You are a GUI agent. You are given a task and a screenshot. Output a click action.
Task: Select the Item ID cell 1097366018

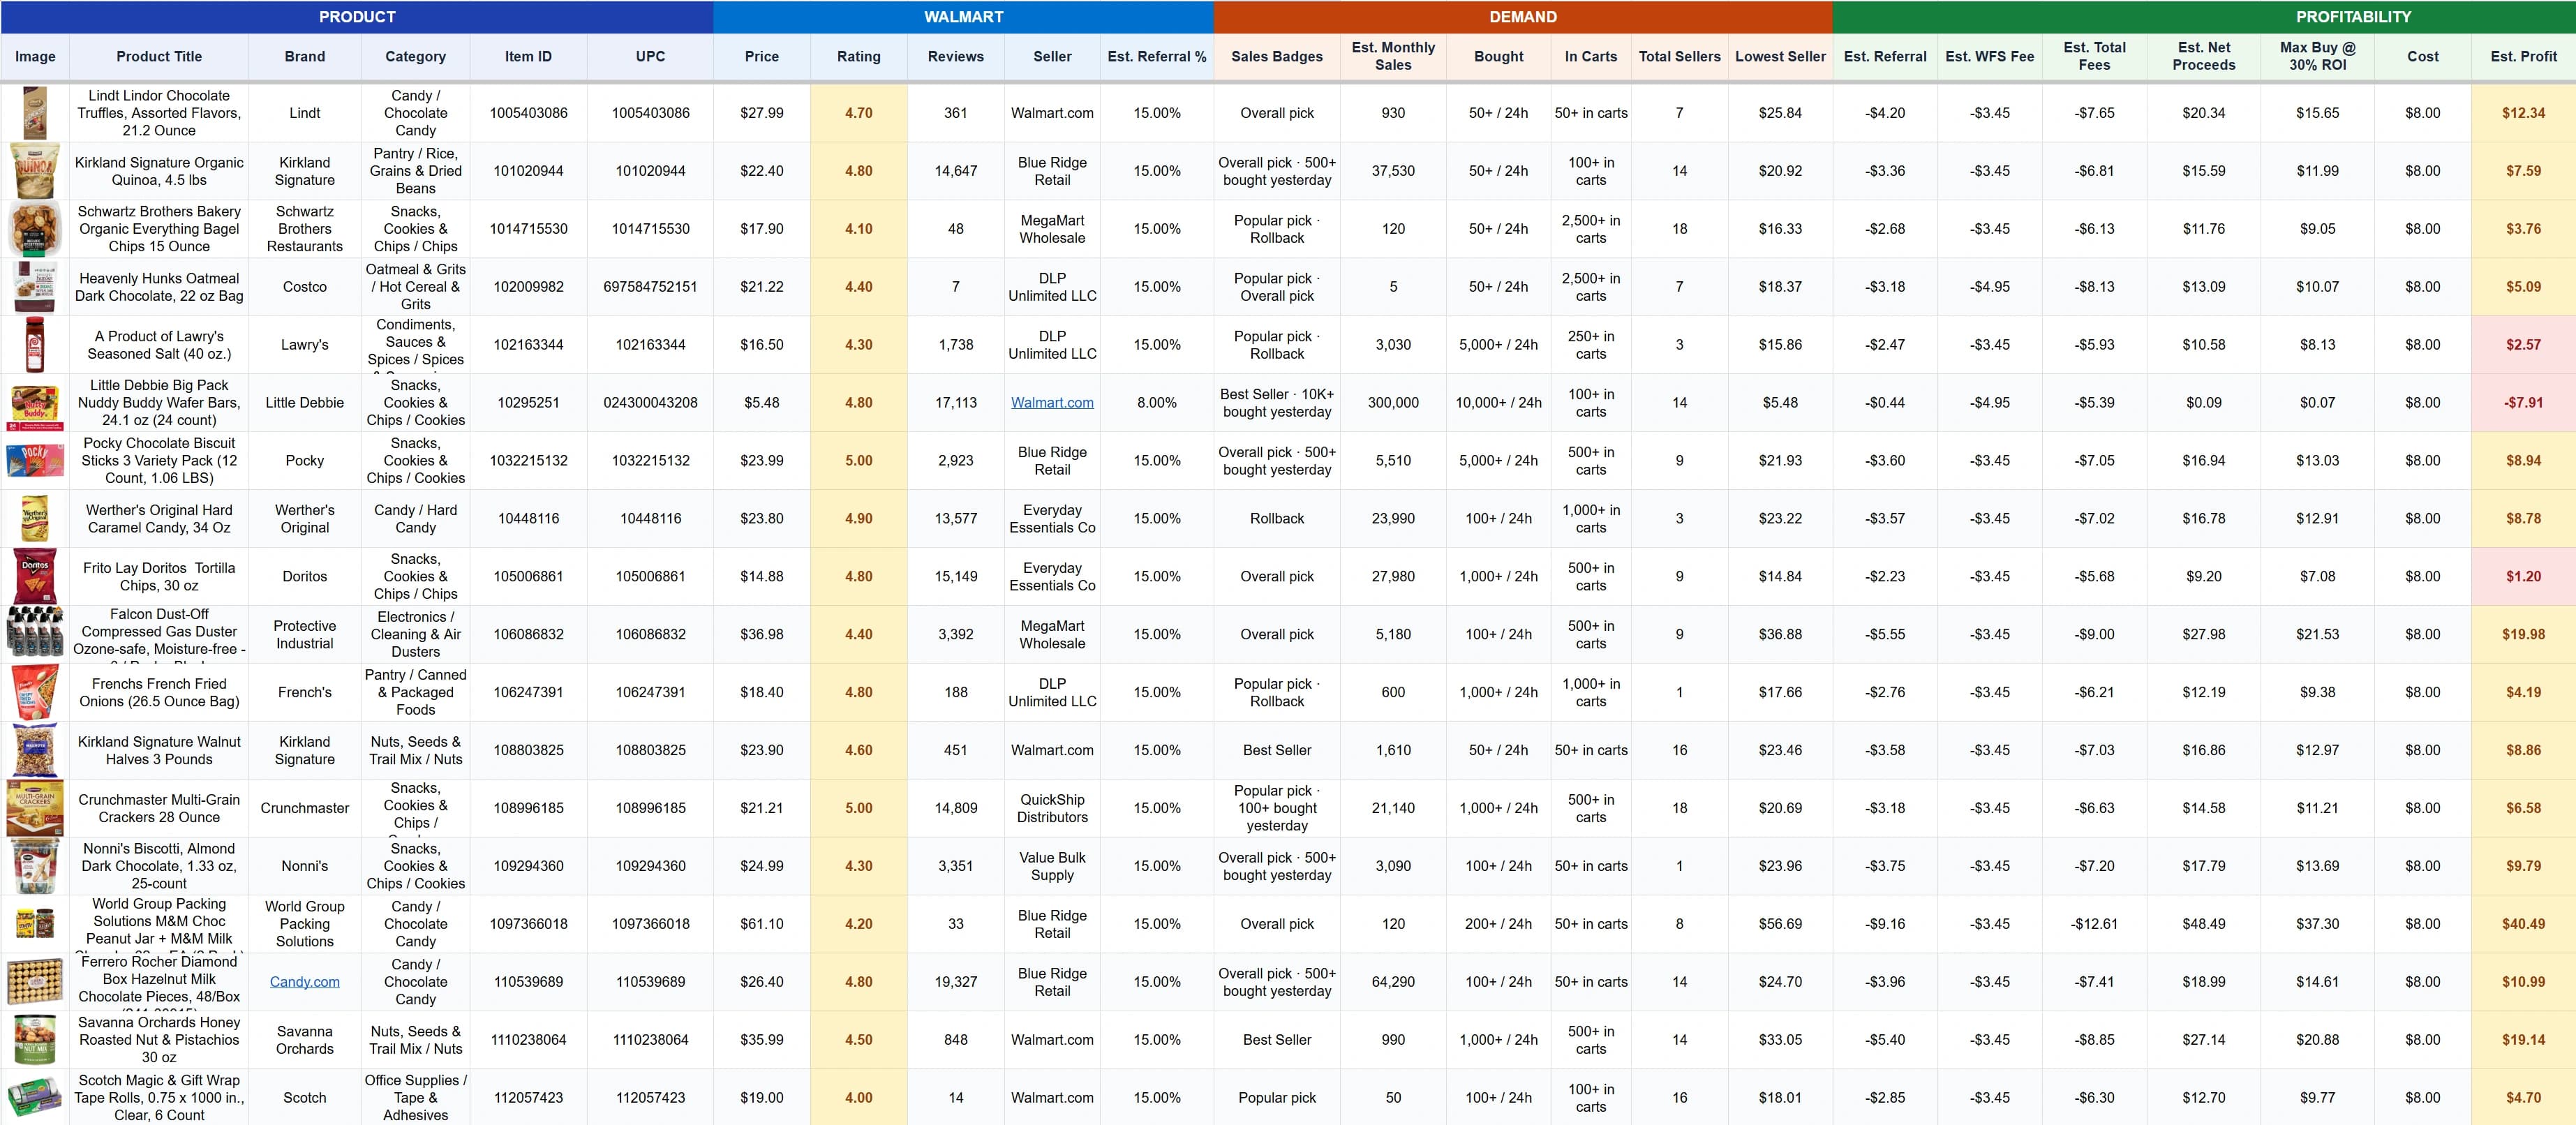point(529,924)
